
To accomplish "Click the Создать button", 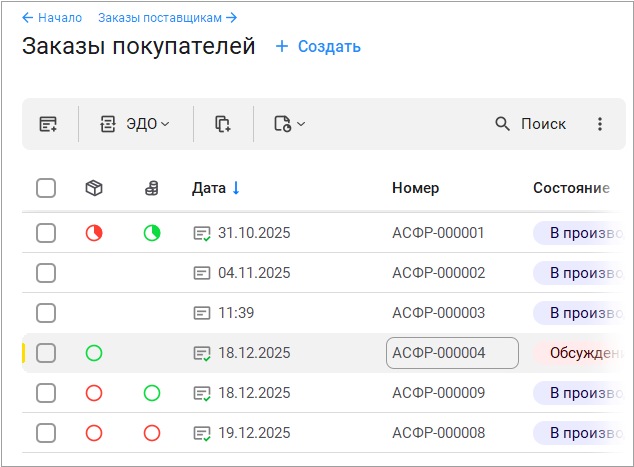I will (x=318, y=47).
